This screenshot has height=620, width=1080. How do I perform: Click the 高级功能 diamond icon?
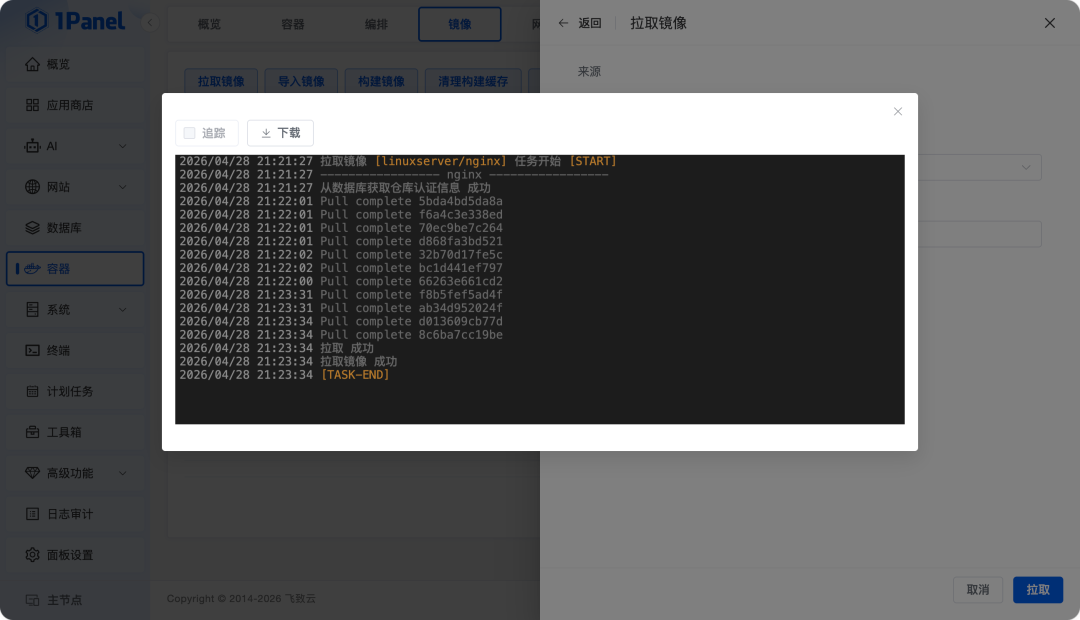[32, 473]
